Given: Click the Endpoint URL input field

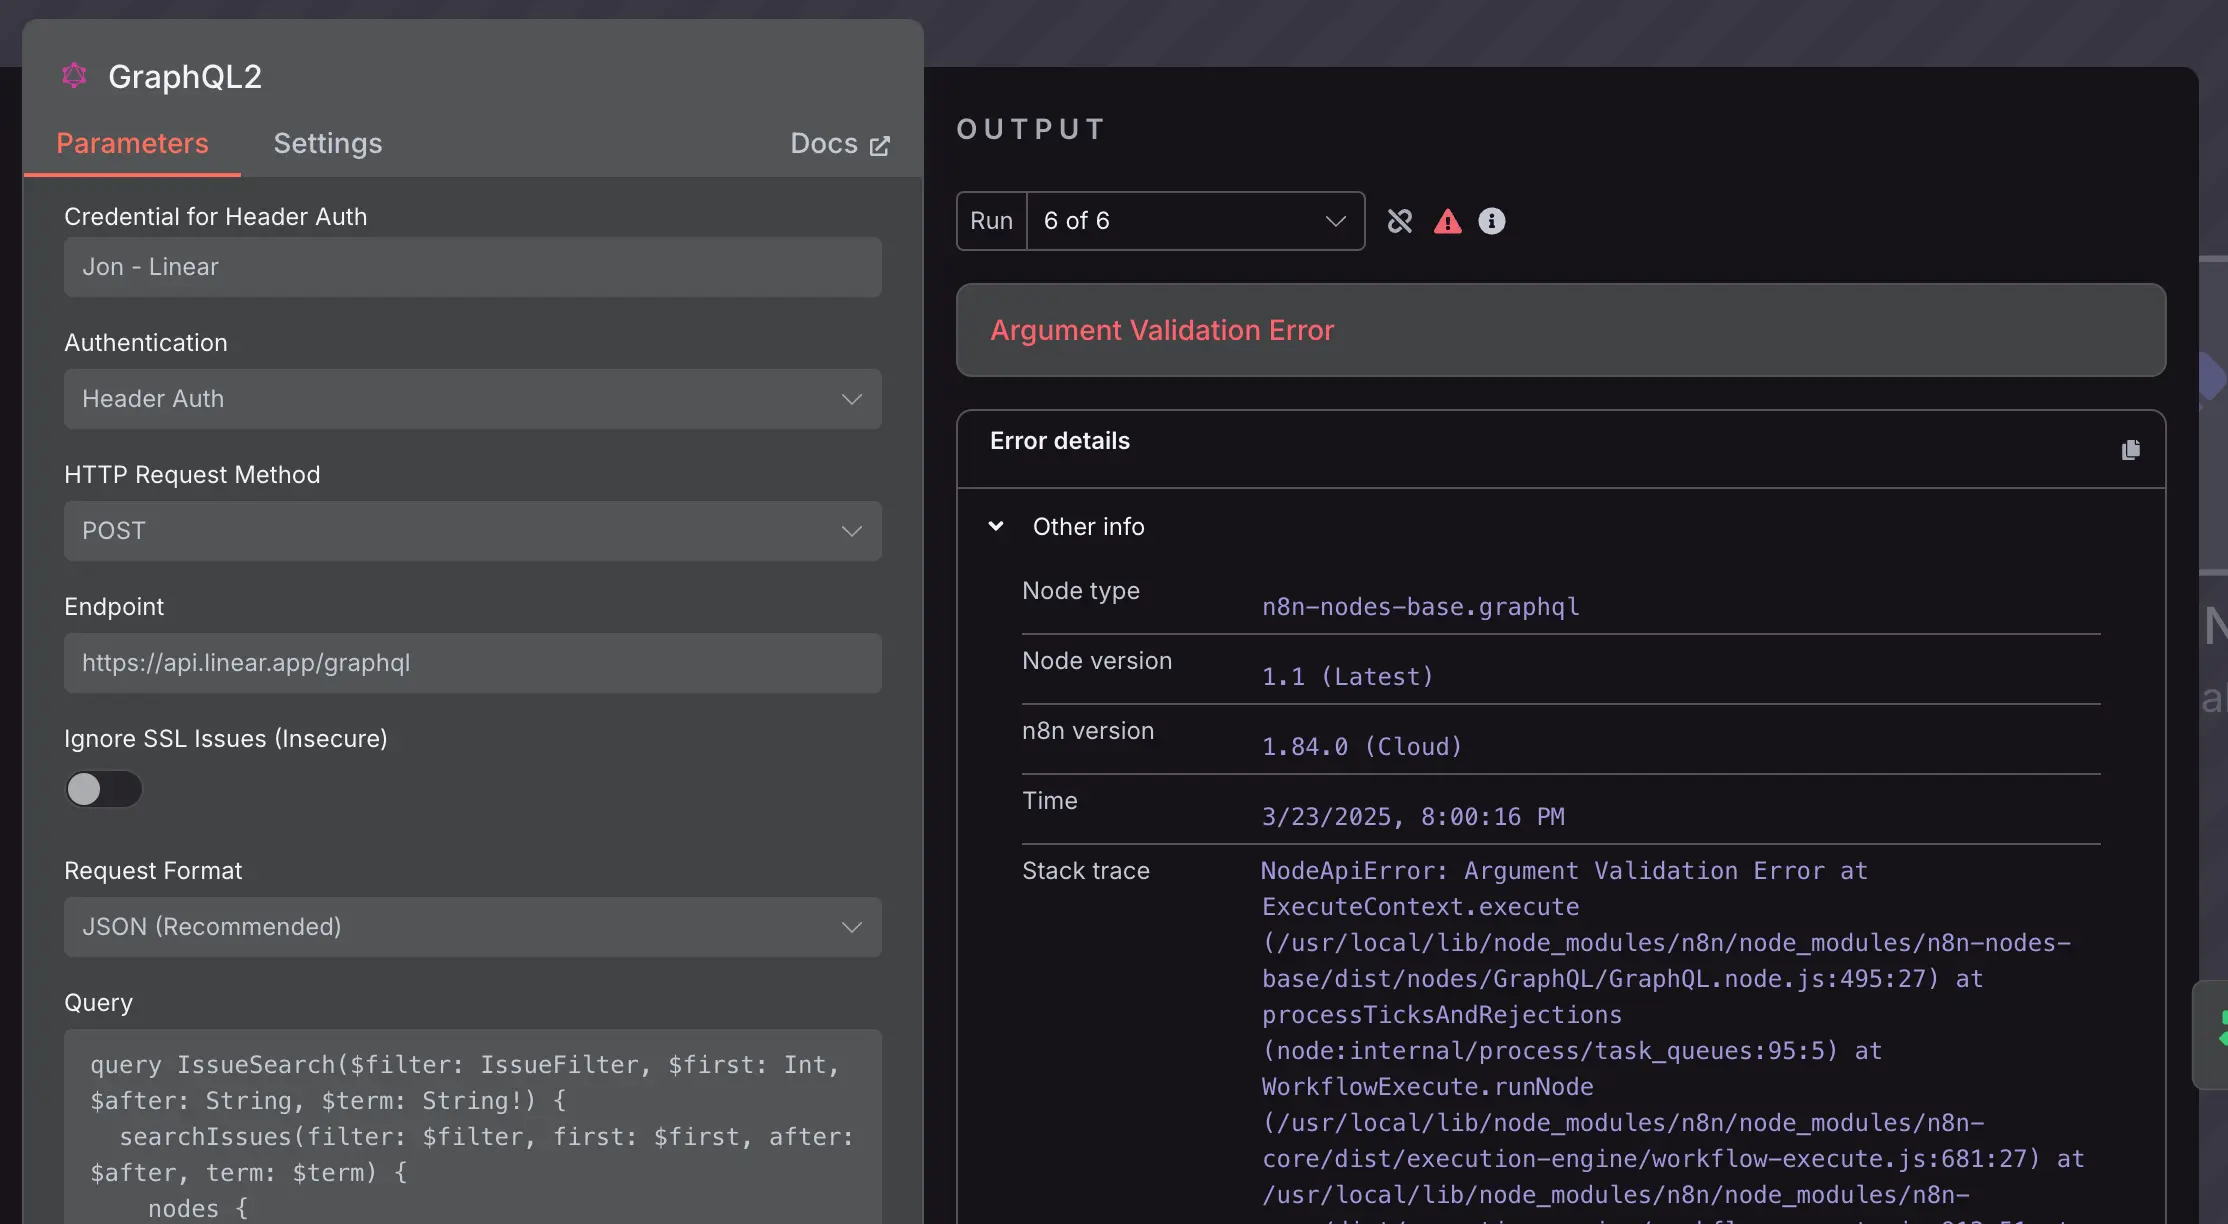Looking at the screenshot, I should coord(472,663).
